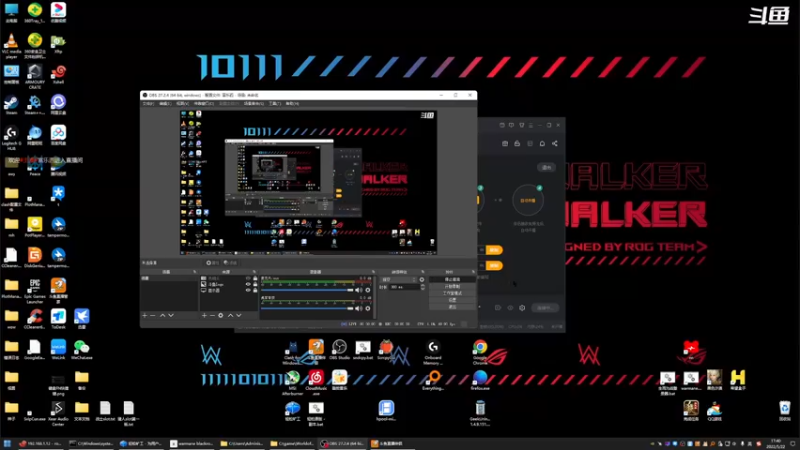Launch Logitech G HUB desktop icon

point(11,138)
